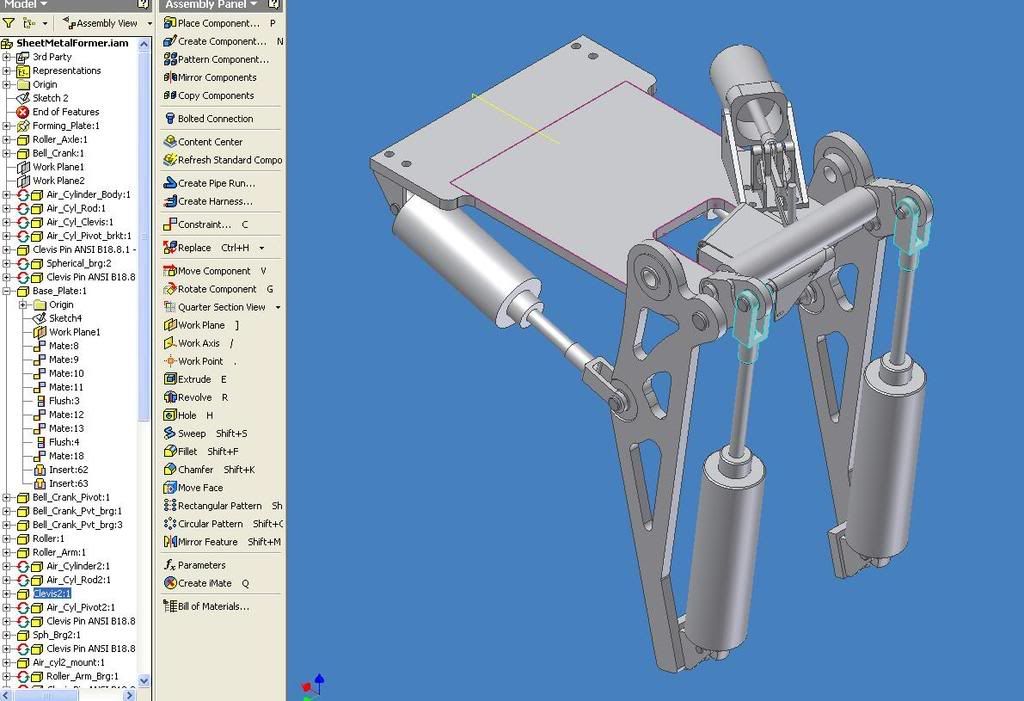Collapse the Base_Plate:1 tree node
Viewport: 1024px width, 701px height.
[x=8, y=290]
